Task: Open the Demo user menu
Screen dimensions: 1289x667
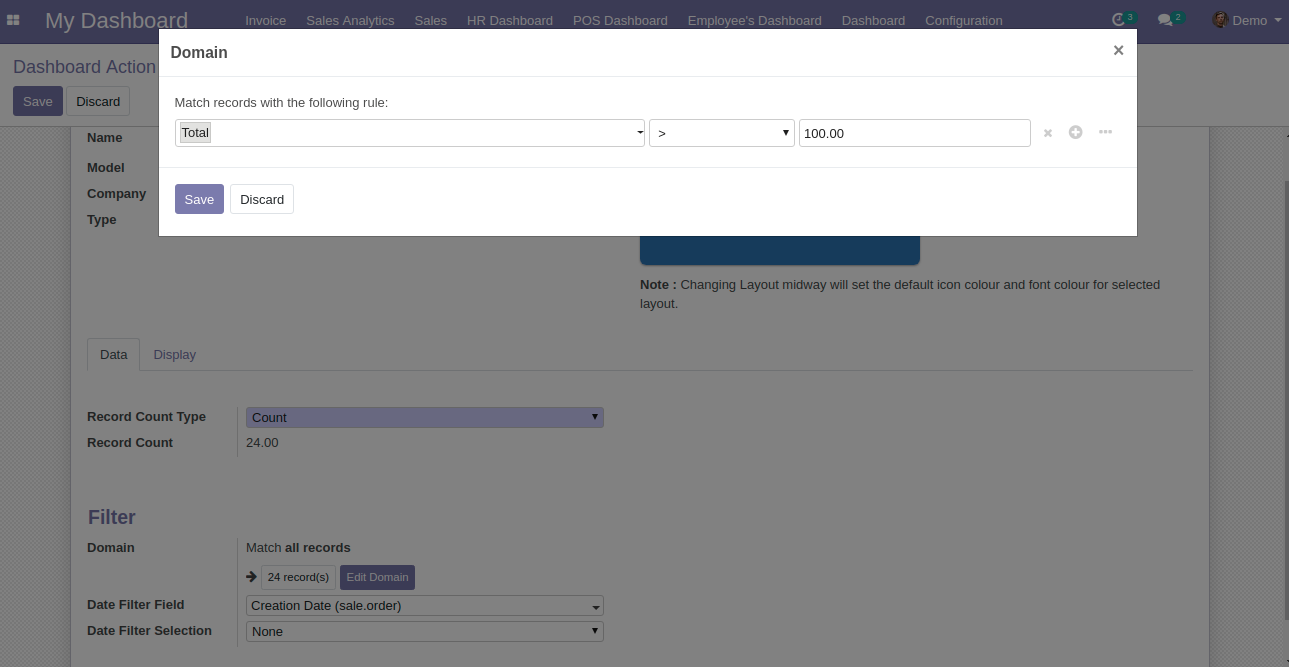Action: 1246,20
